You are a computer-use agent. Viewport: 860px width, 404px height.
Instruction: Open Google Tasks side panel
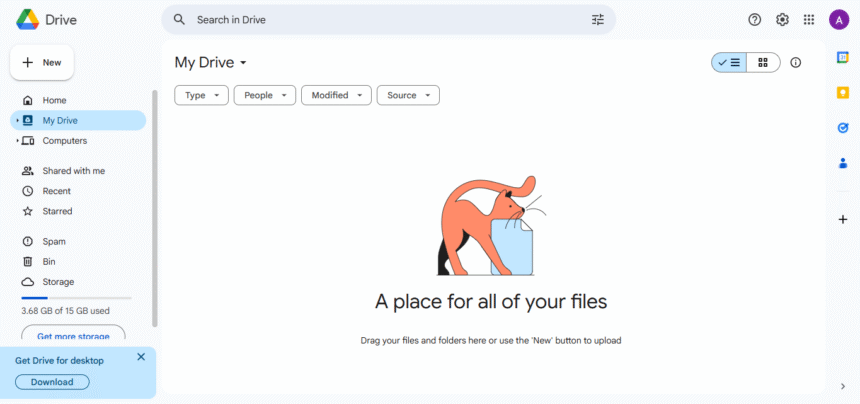click(843, 128)
